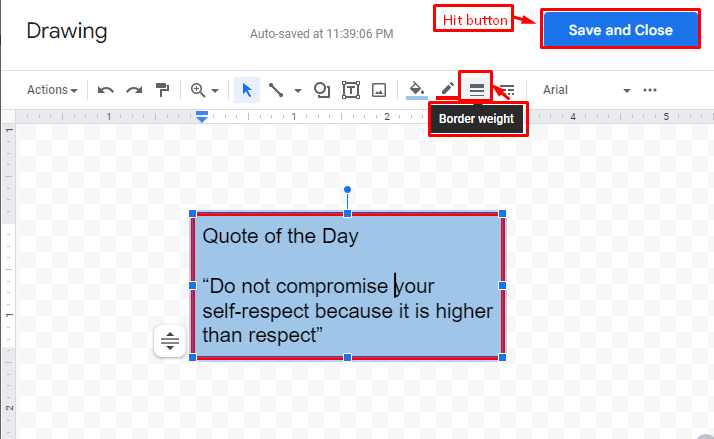Click the top-left resize handle of text box
The height and width of the screenshot is (439, 714).
tap(193, 214)
